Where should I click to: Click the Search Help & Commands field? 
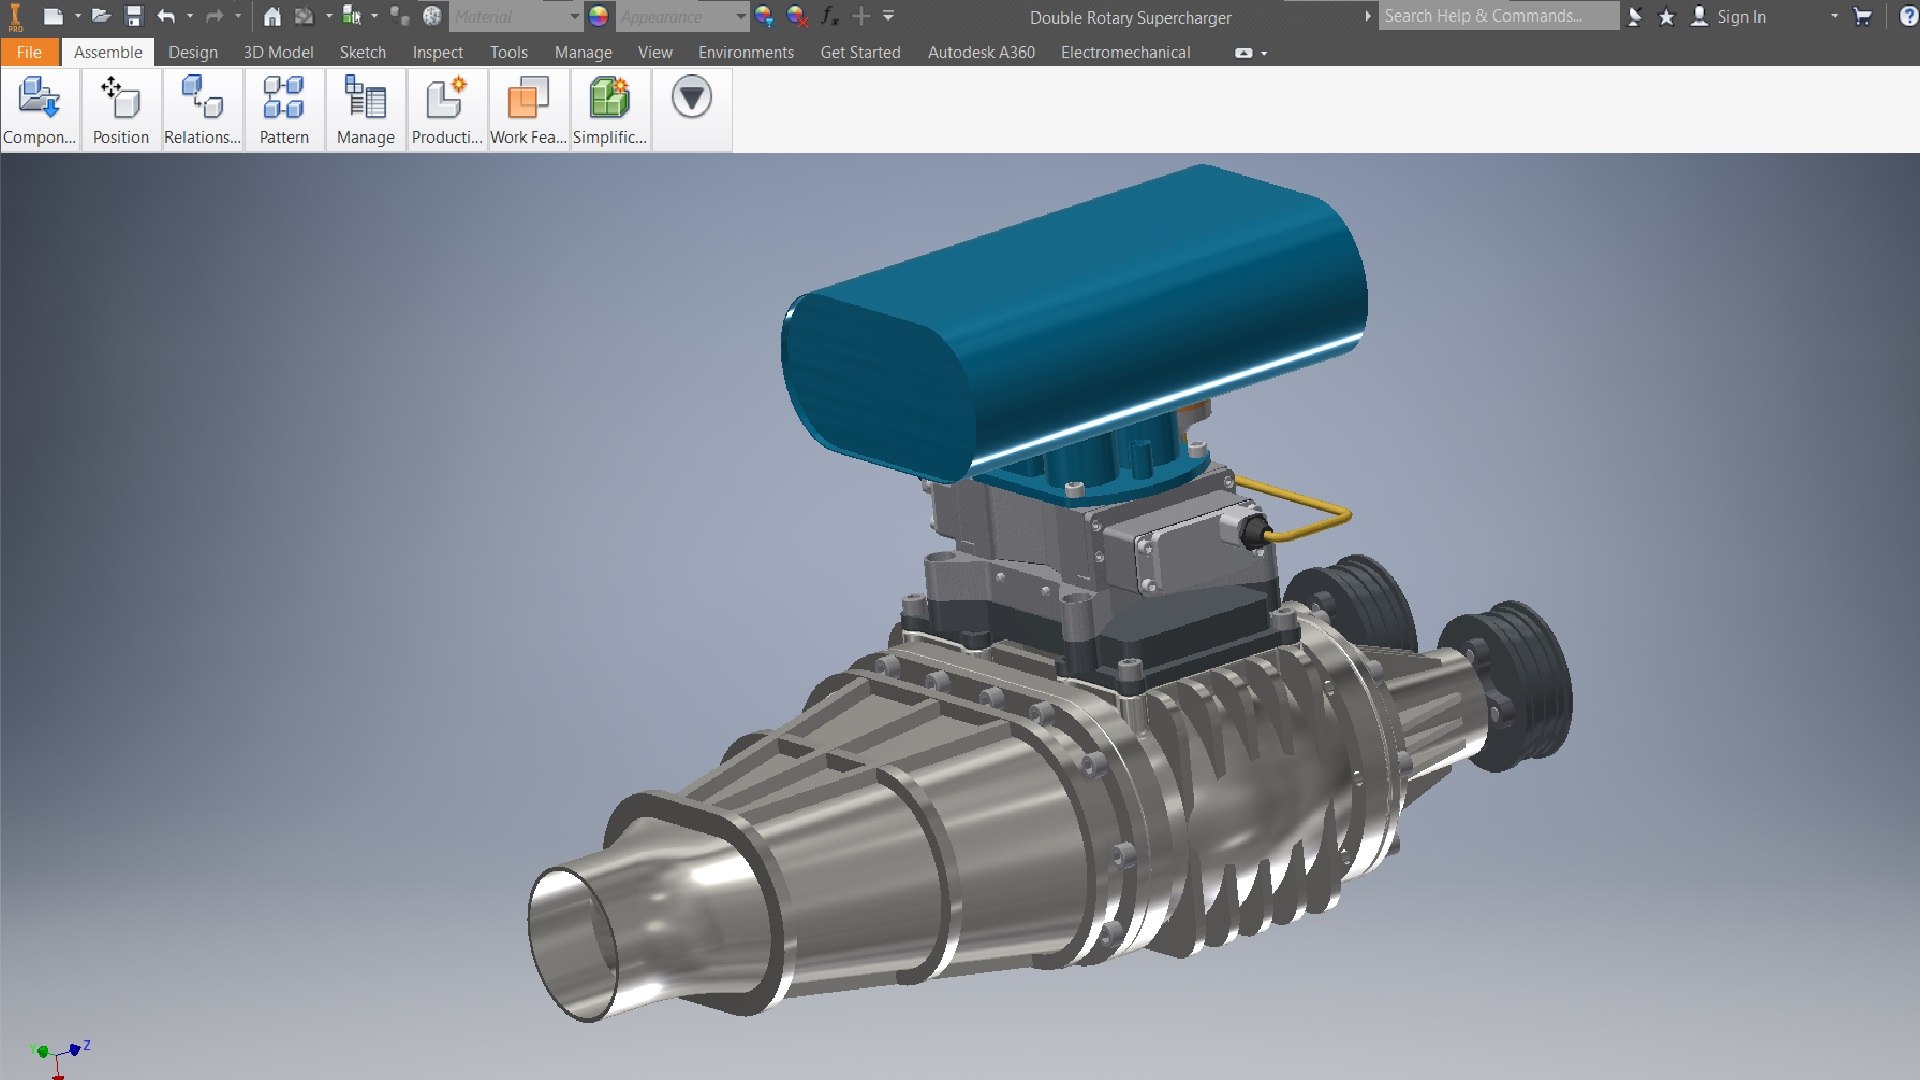(x=1498, y=16)
